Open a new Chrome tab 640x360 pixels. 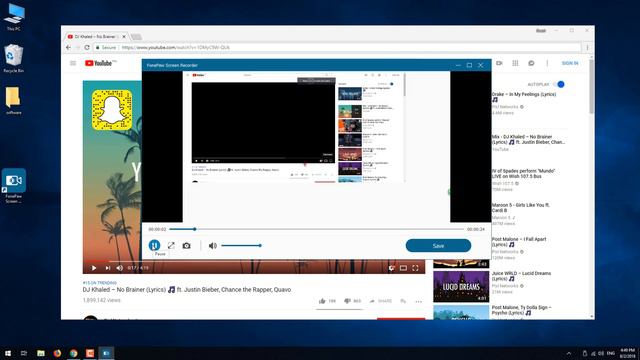pos(136,37)
